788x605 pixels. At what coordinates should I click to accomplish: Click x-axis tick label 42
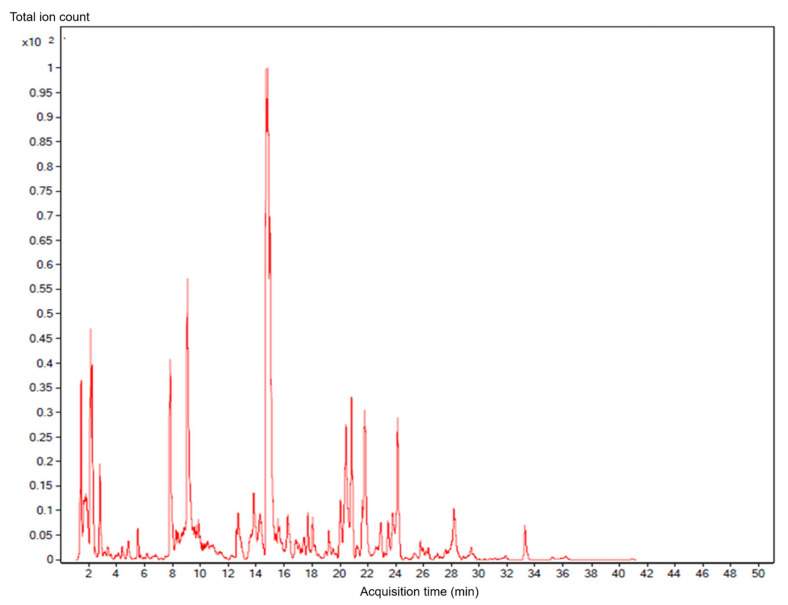(646, 573)
